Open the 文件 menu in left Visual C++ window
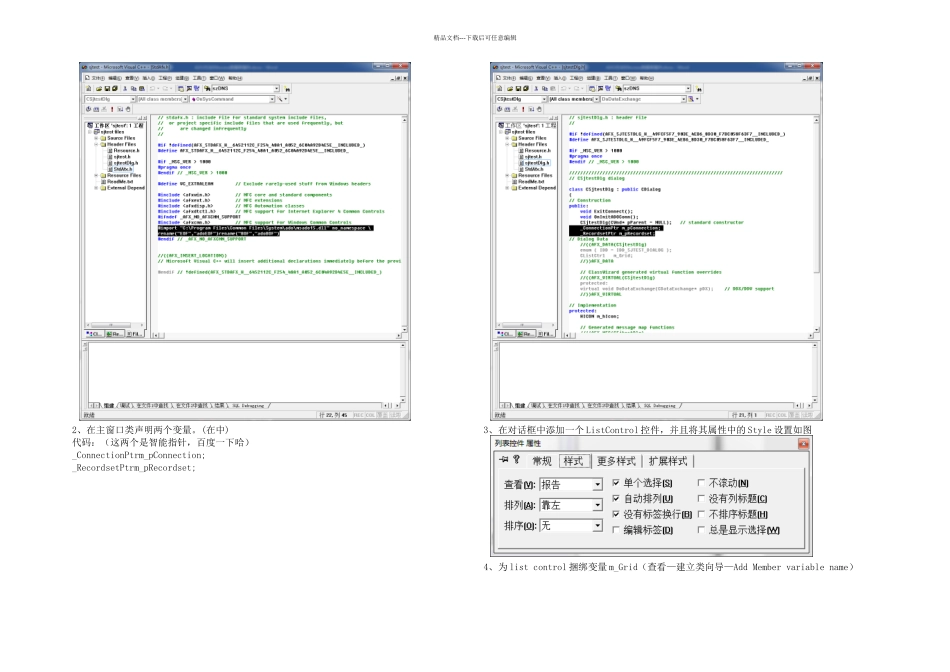950x672 pixels. click(98, 78)
